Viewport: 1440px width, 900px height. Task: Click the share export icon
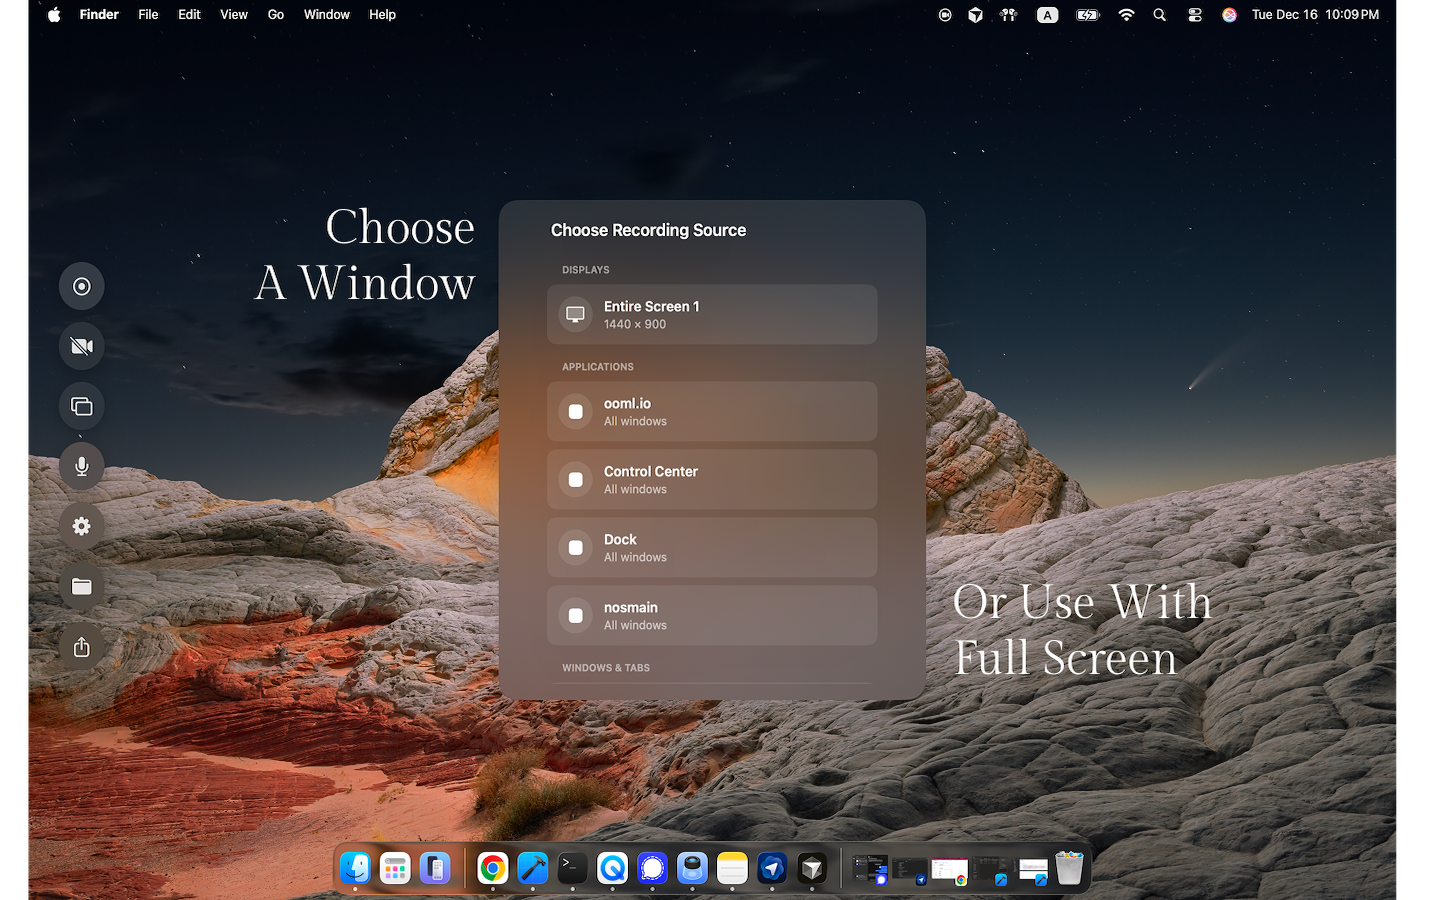[82, 647]
